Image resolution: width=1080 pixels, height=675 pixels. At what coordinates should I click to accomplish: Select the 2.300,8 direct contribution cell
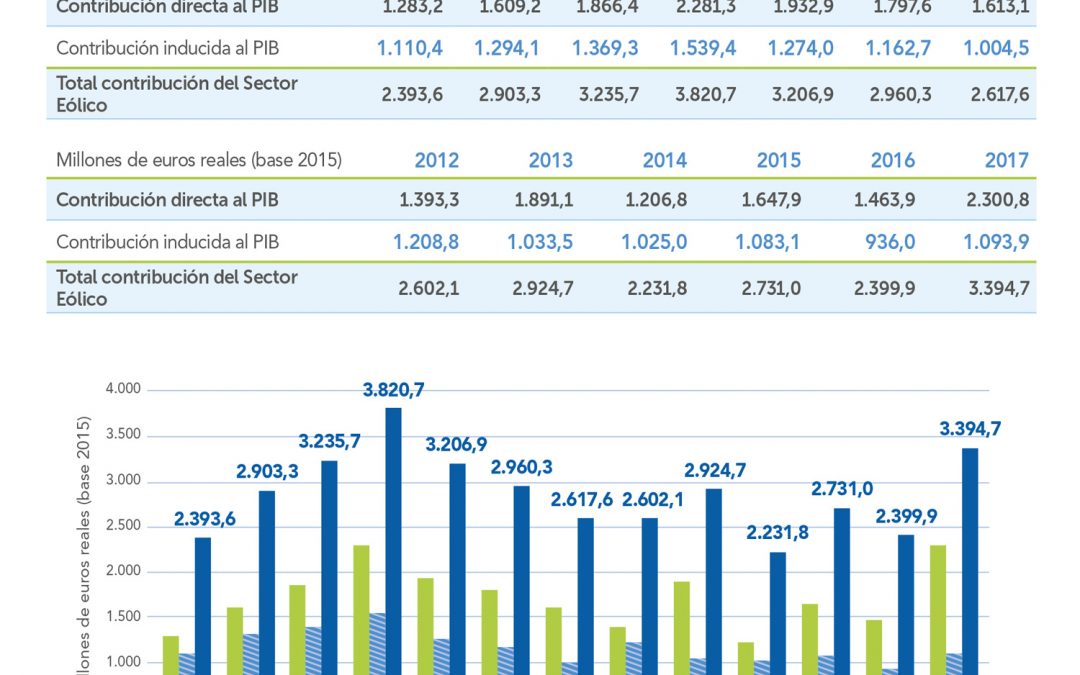[x=997, y=200]
